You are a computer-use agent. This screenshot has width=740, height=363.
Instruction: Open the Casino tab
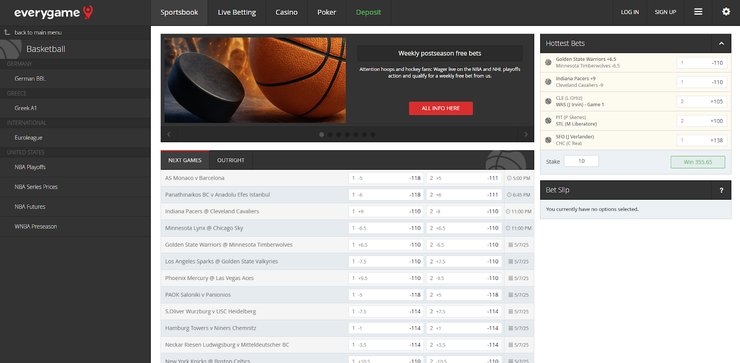[286, 12]
